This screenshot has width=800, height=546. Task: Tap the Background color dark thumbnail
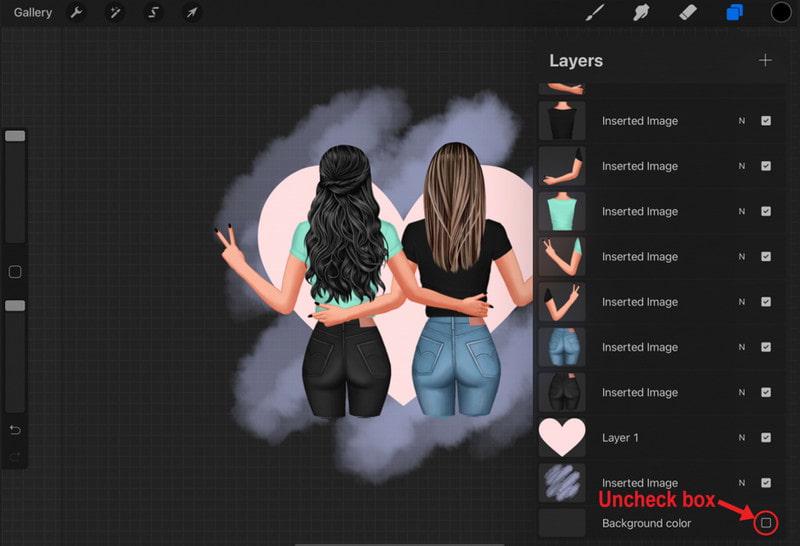[x=562, y=523]
